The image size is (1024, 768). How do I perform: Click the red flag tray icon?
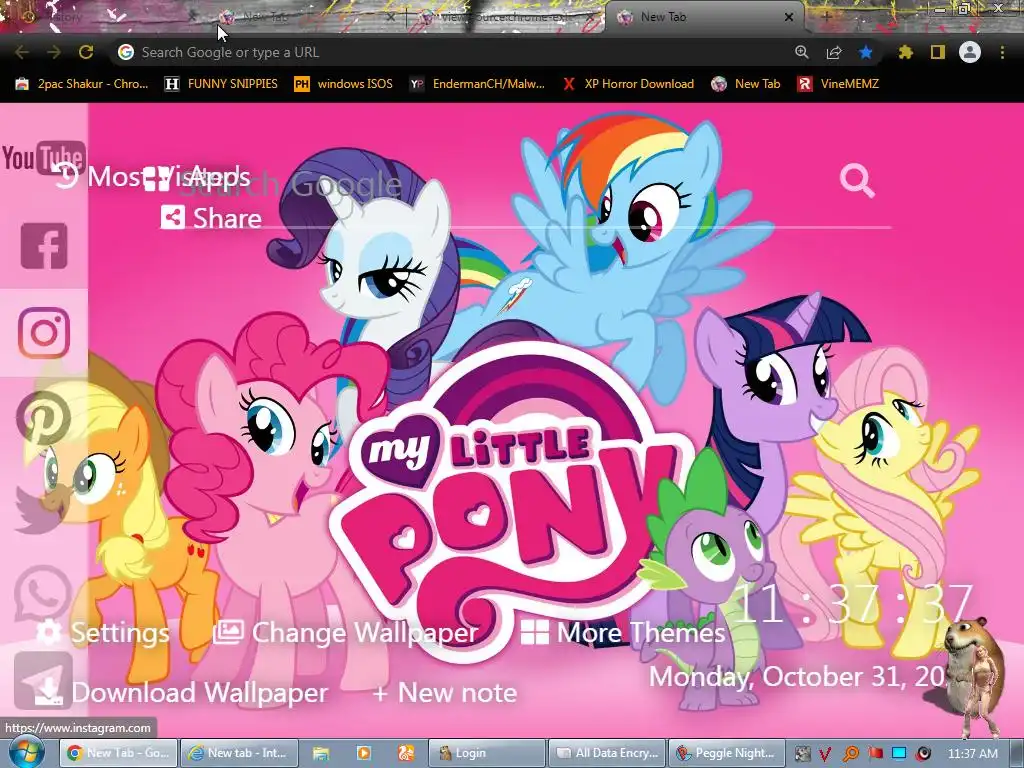click(x=876, y=753)
